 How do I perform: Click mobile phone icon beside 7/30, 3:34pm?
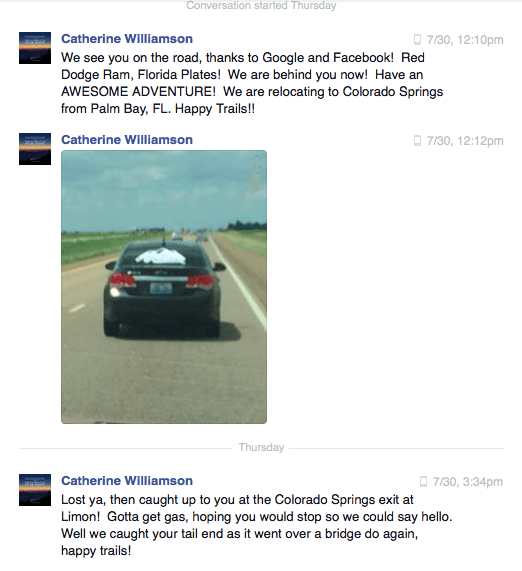(x=423, y=481)
